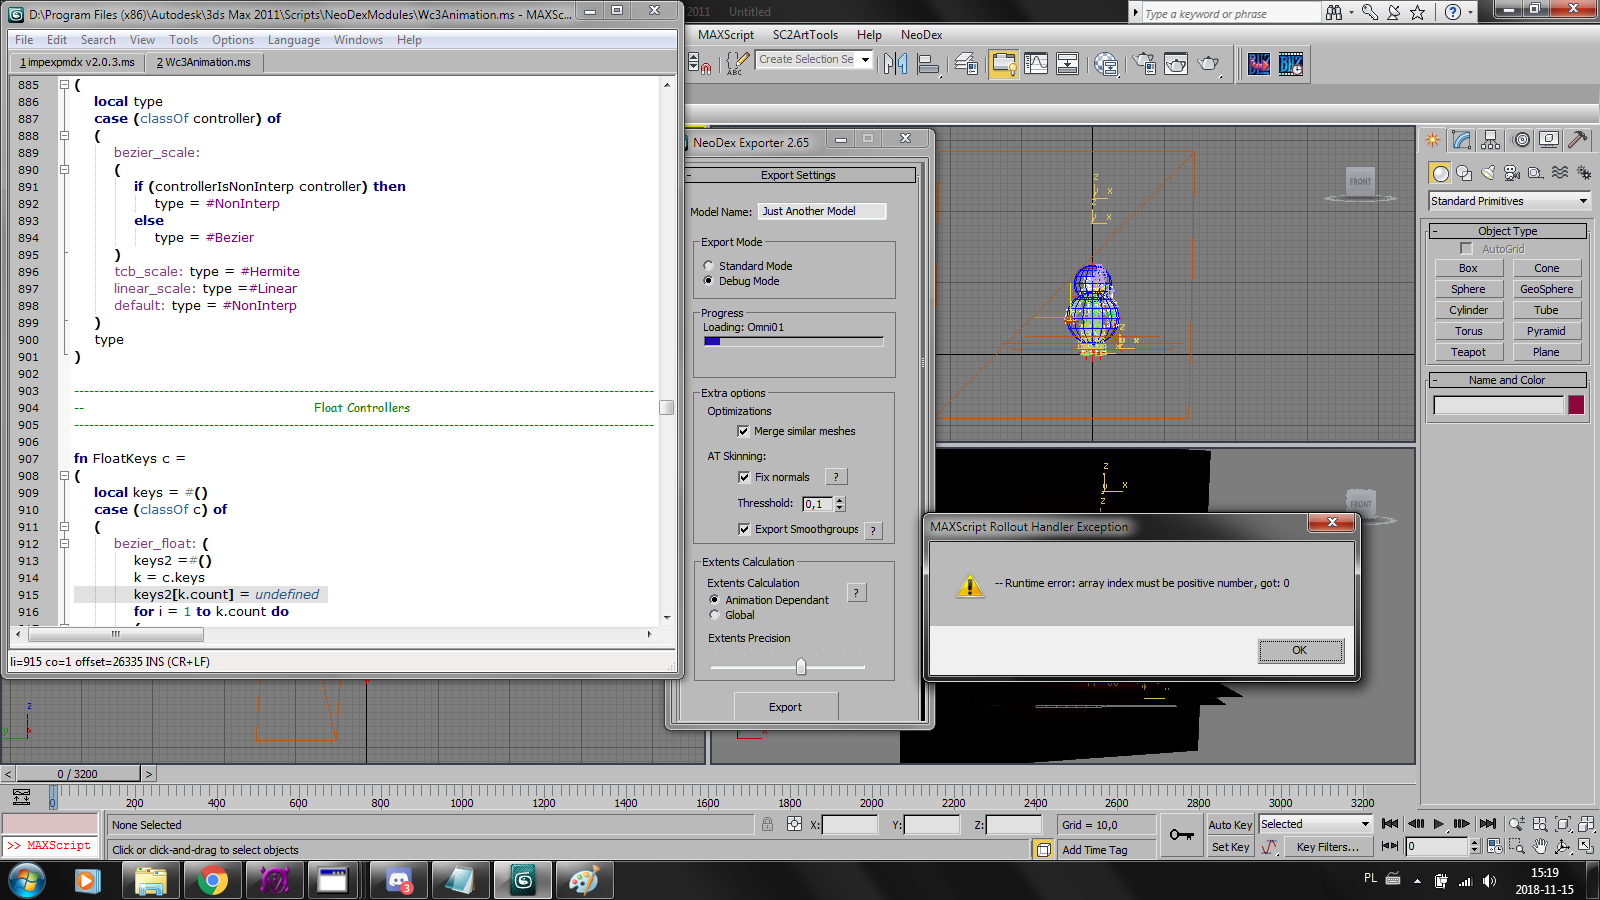Viewport: 1600px width, 900px height.
Task: Toggle the AutoGrid checkbox
Action: tap(1466, 248)
